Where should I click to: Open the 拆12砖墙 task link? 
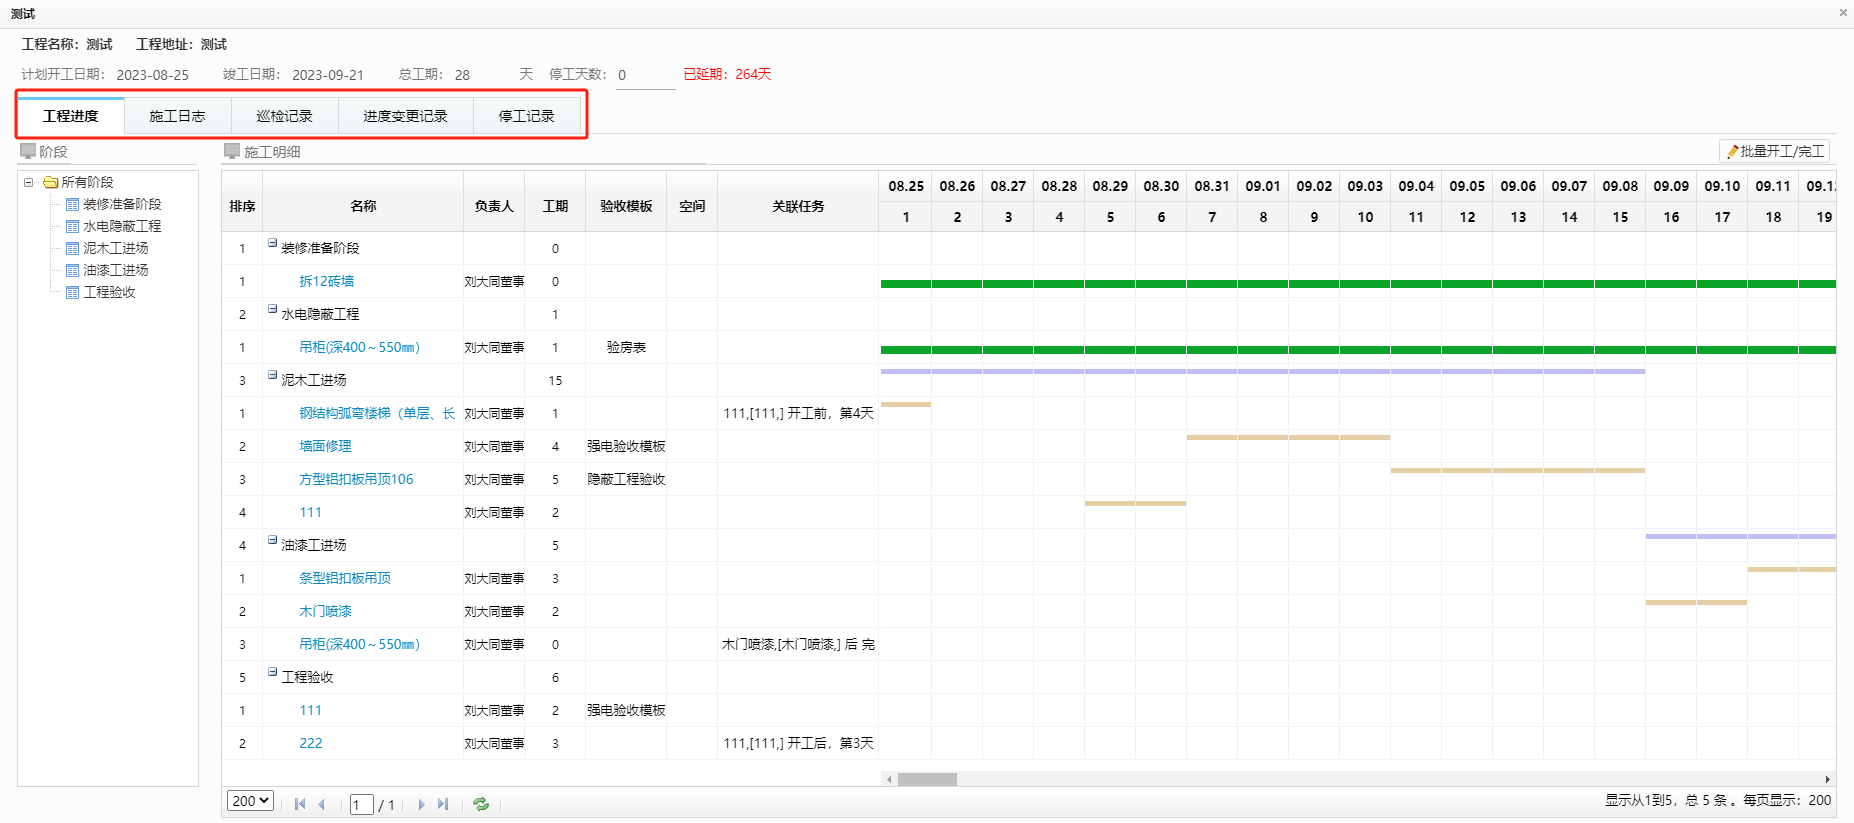click(326, 281)
